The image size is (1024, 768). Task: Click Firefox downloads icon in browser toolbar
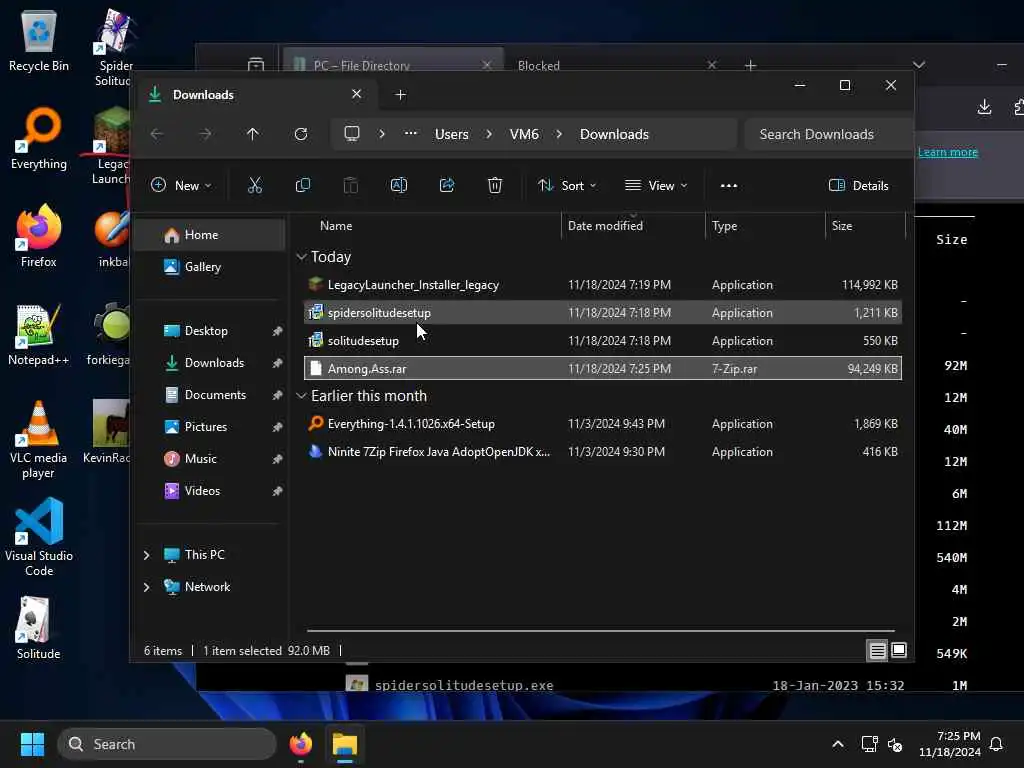[x=984, y=107]
